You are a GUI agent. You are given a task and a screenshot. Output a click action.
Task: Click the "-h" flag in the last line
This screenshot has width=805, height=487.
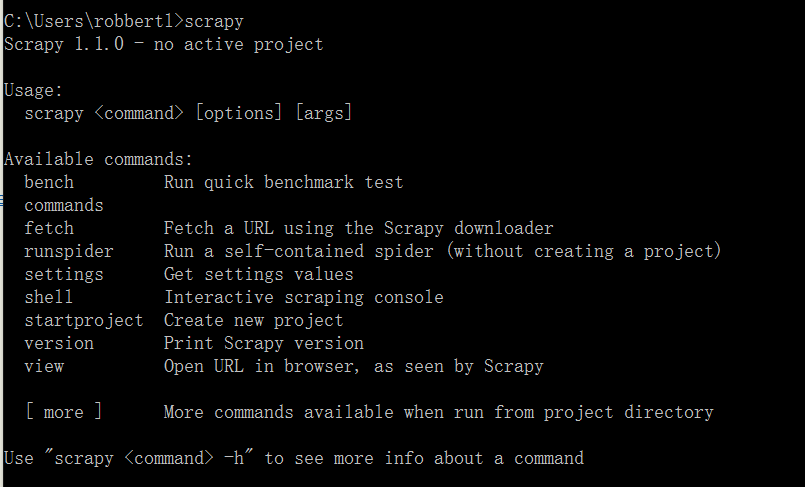(234, 458)
